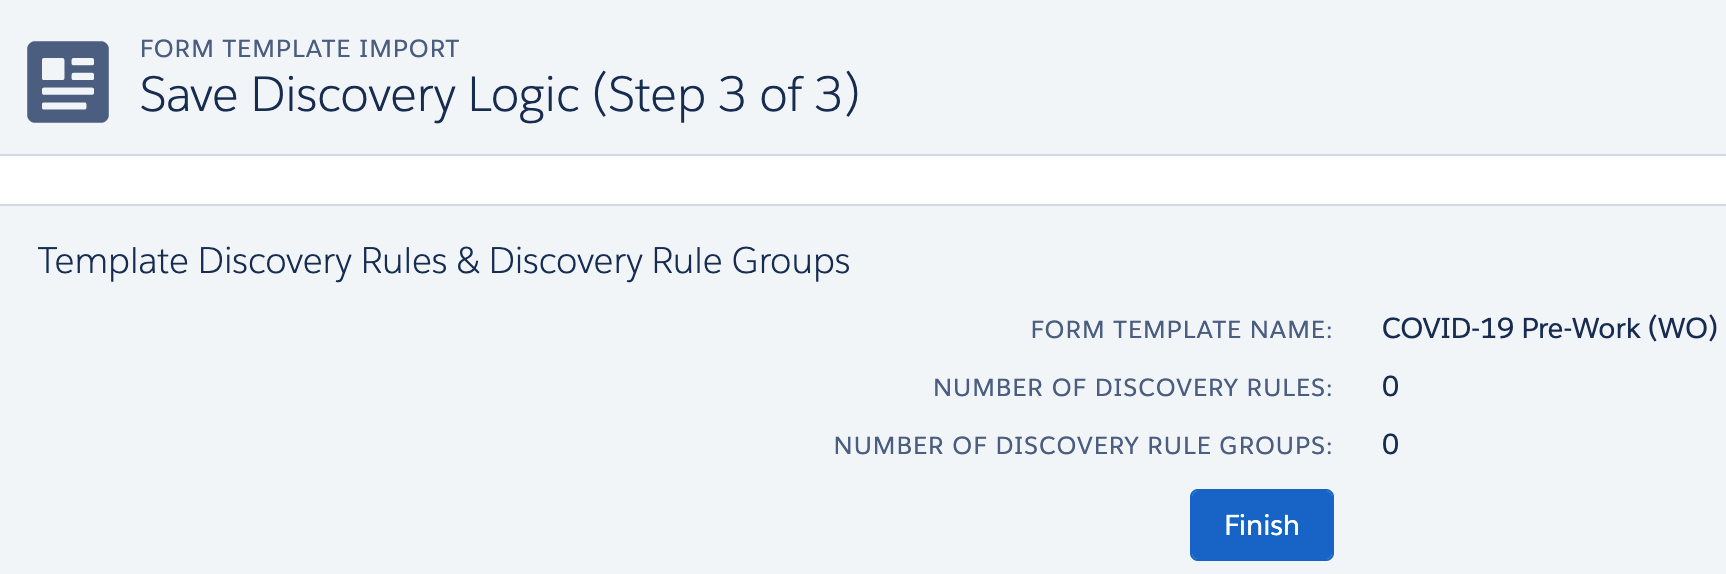Select the Discovery Rule Groups heading words
The height and width of the screenshot is (574, 1726).
pos(669,261)
